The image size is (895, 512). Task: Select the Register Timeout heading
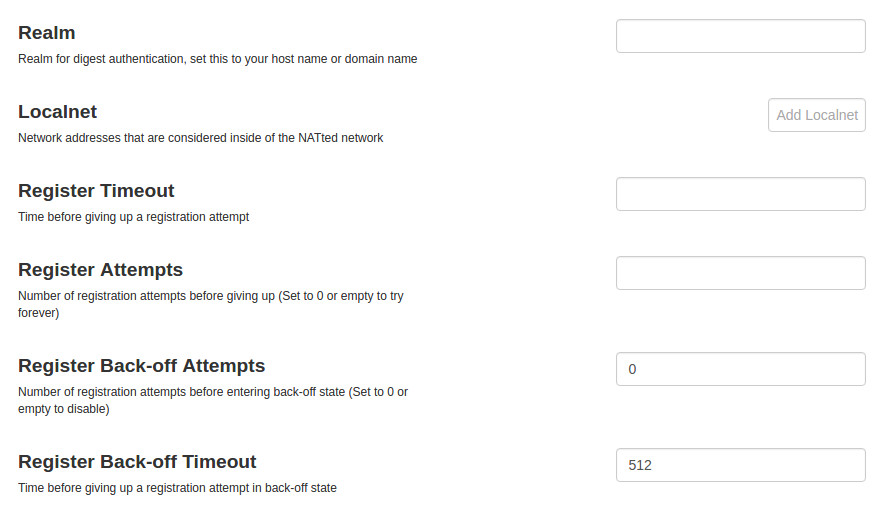click(96, 191)
